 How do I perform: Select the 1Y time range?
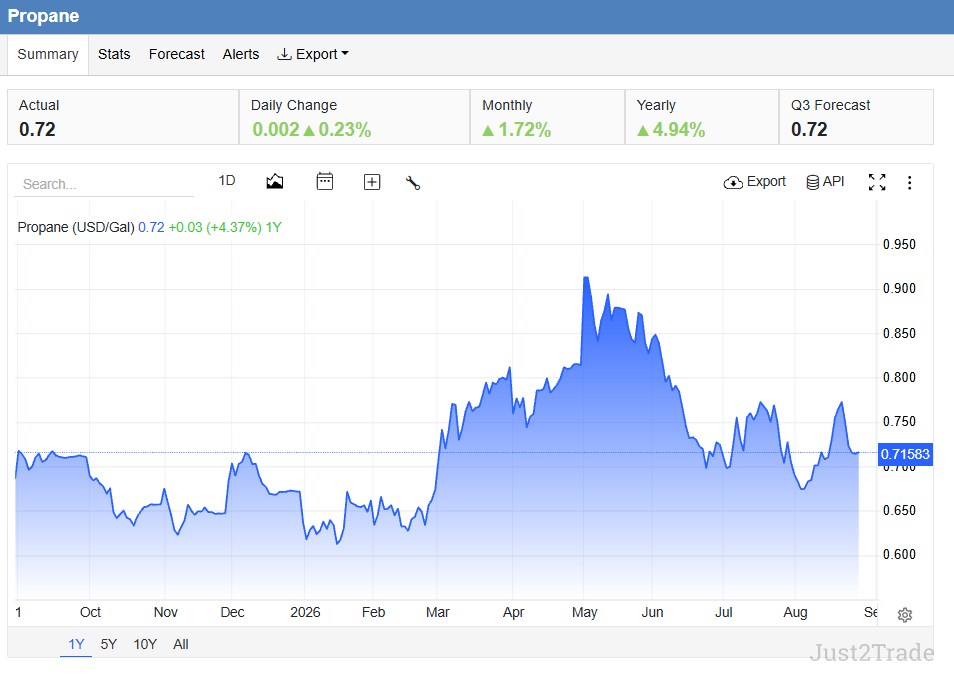(x=76, y=644)
